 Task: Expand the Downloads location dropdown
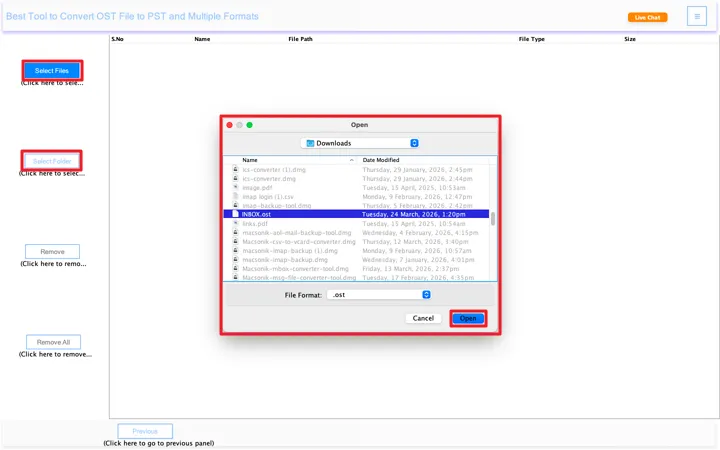(414, 143)
